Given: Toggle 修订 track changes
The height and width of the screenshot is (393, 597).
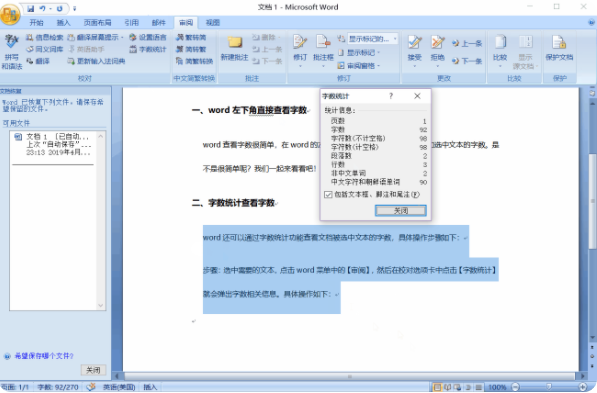Looking at the screenshot, I should point(300,51).
